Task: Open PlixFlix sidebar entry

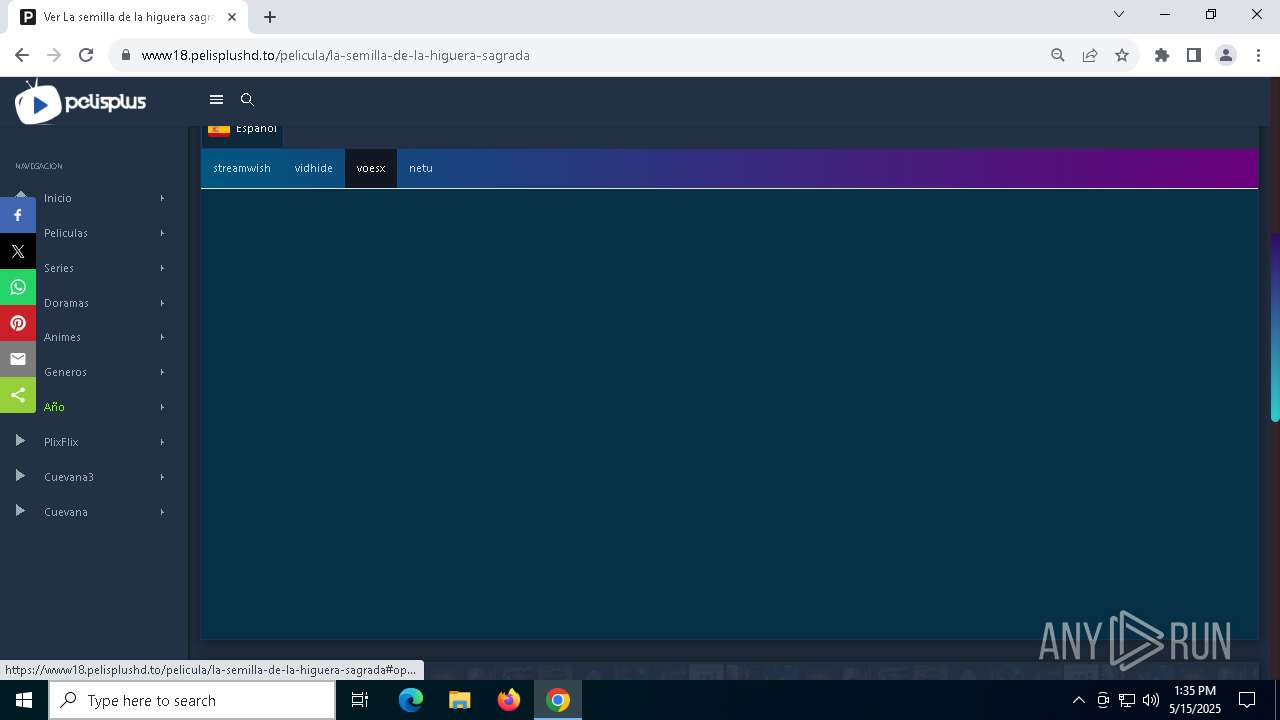Action: tap(61, 442)
